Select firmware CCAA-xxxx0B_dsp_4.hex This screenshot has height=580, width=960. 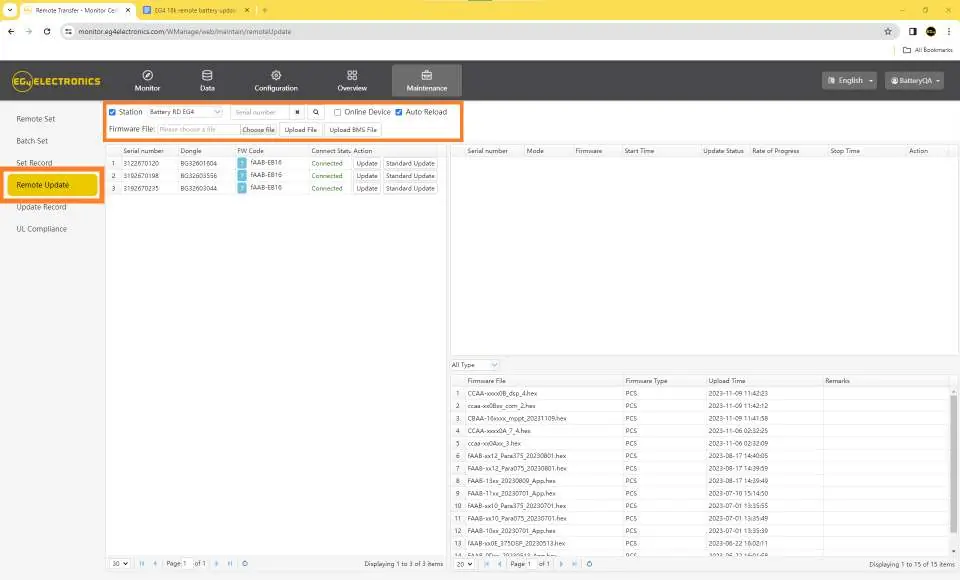tap(502, 393)
